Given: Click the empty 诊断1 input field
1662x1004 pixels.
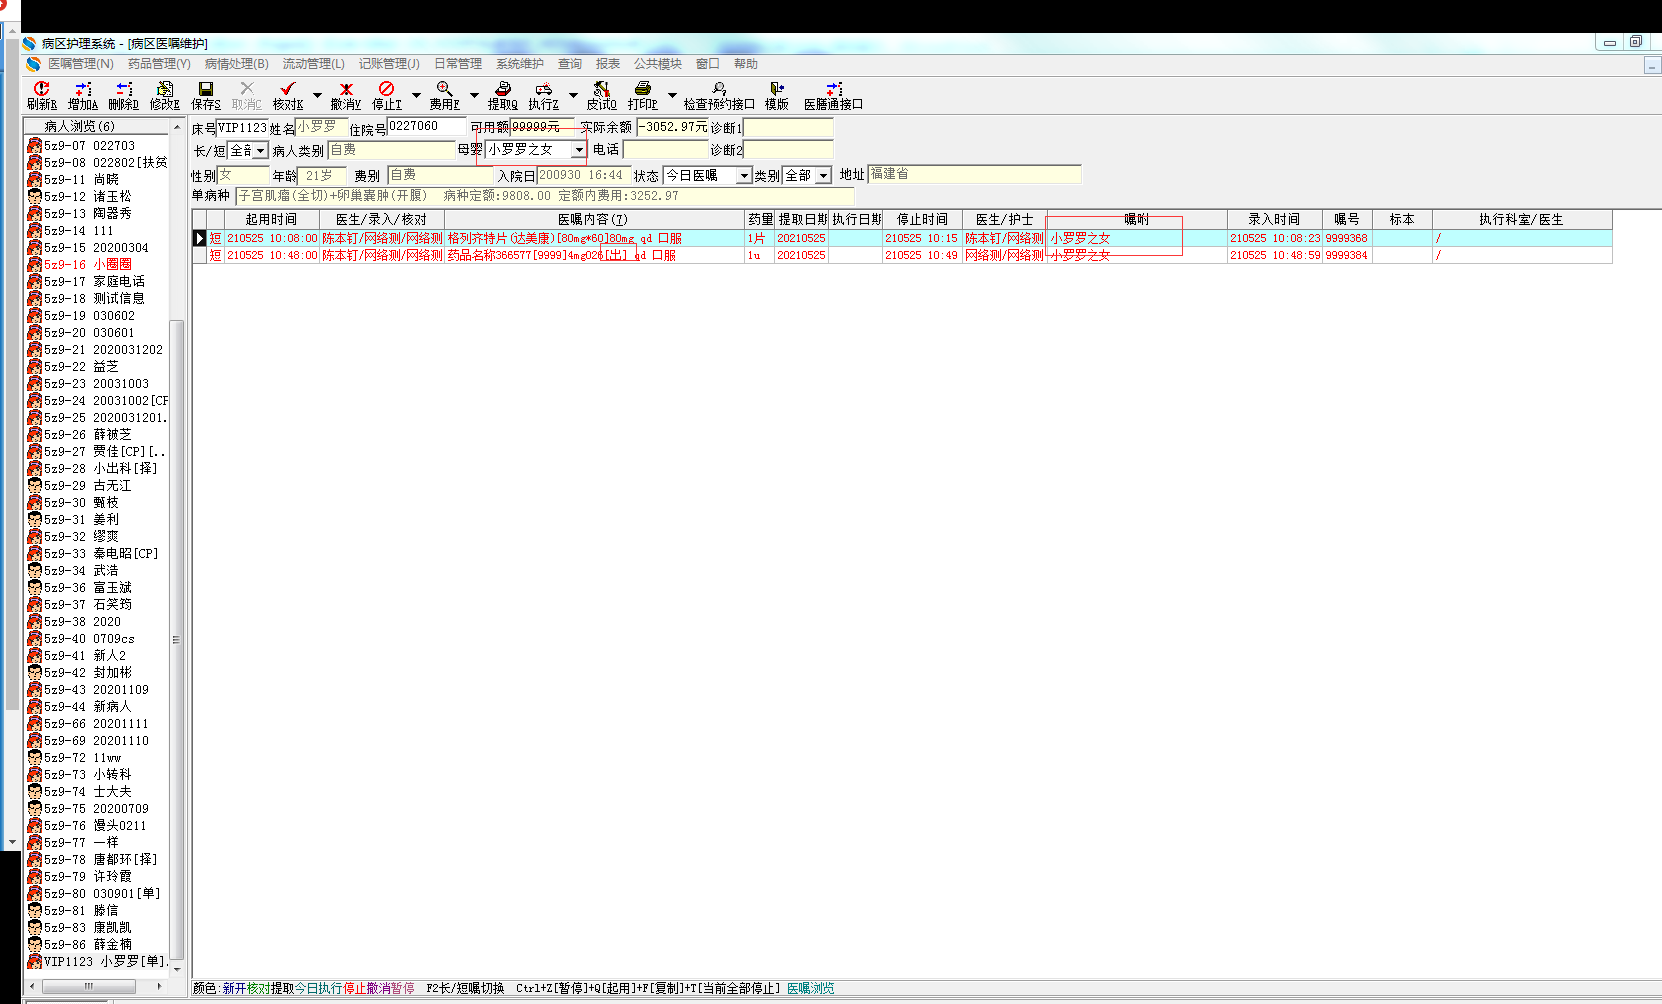Looking at the screenshot, I should click(x=788, y=128).
